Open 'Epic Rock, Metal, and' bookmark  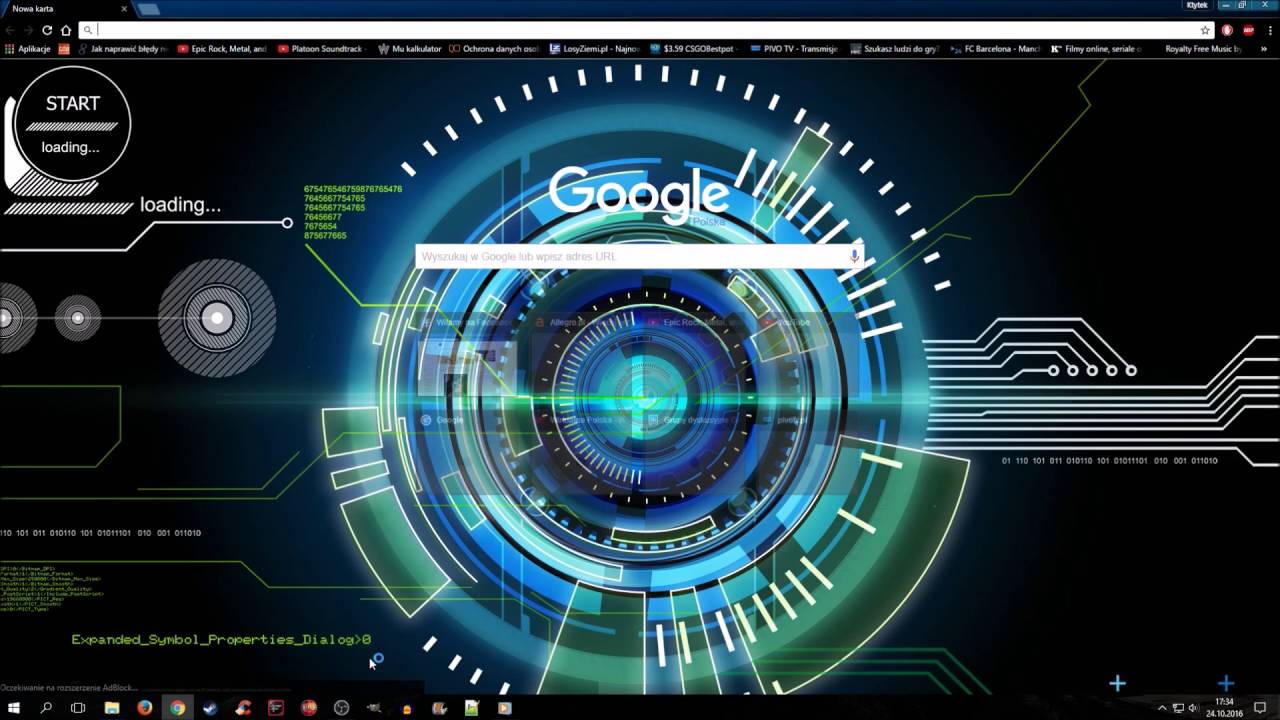tap(222, 48)
